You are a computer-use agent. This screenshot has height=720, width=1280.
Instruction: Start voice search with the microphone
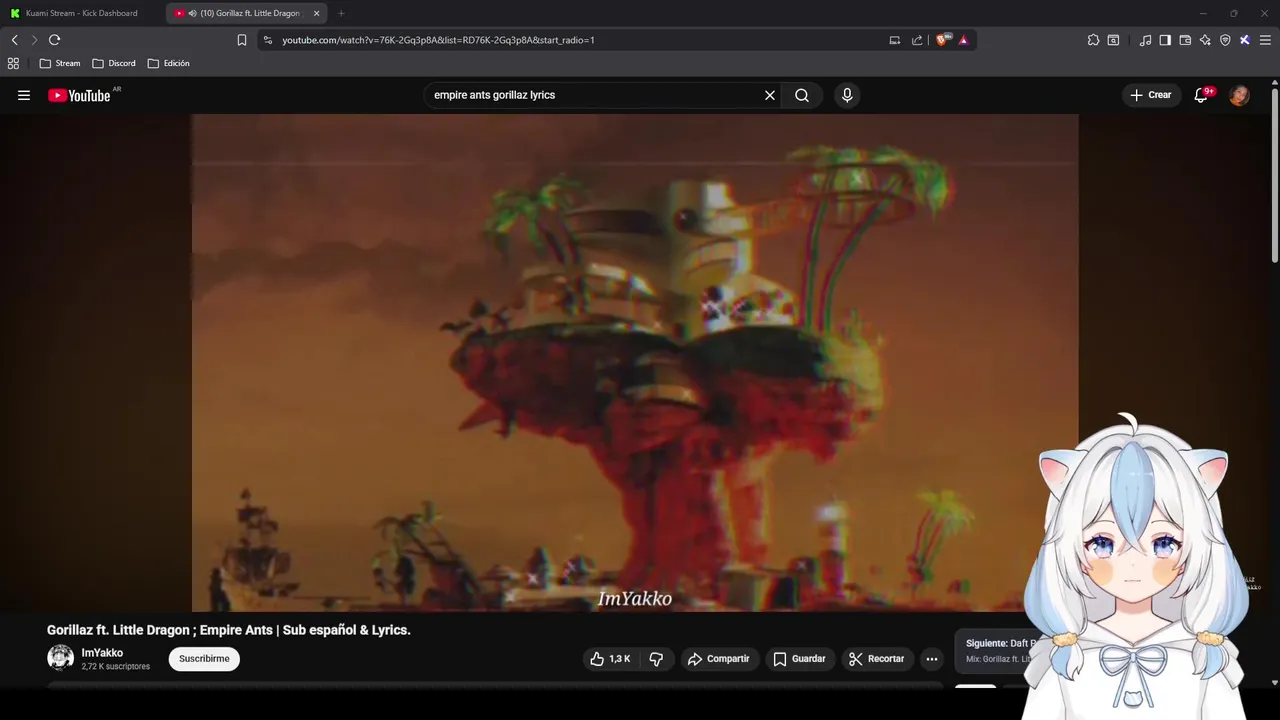847,95
